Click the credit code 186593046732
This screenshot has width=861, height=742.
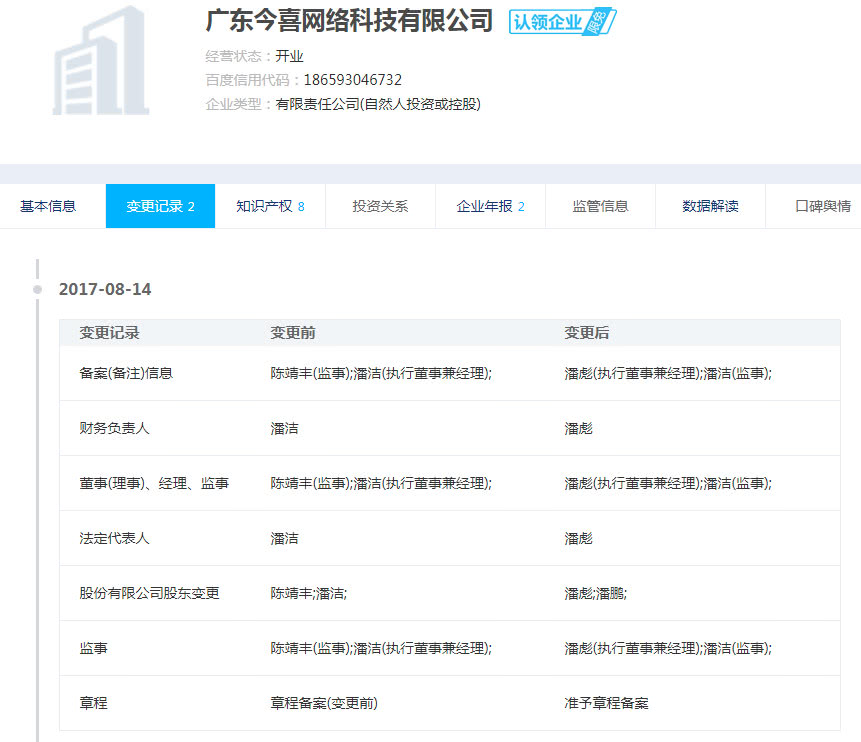click(x=339, y=80)
